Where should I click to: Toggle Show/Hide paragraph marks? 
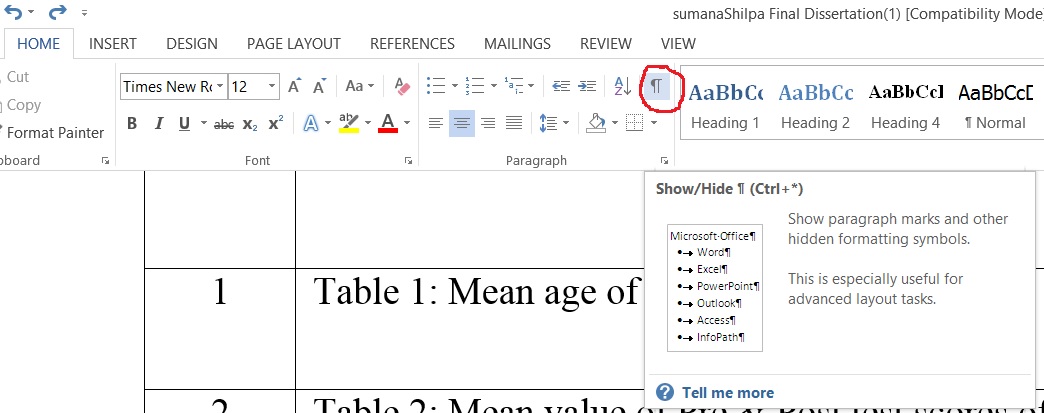(656, 86)
